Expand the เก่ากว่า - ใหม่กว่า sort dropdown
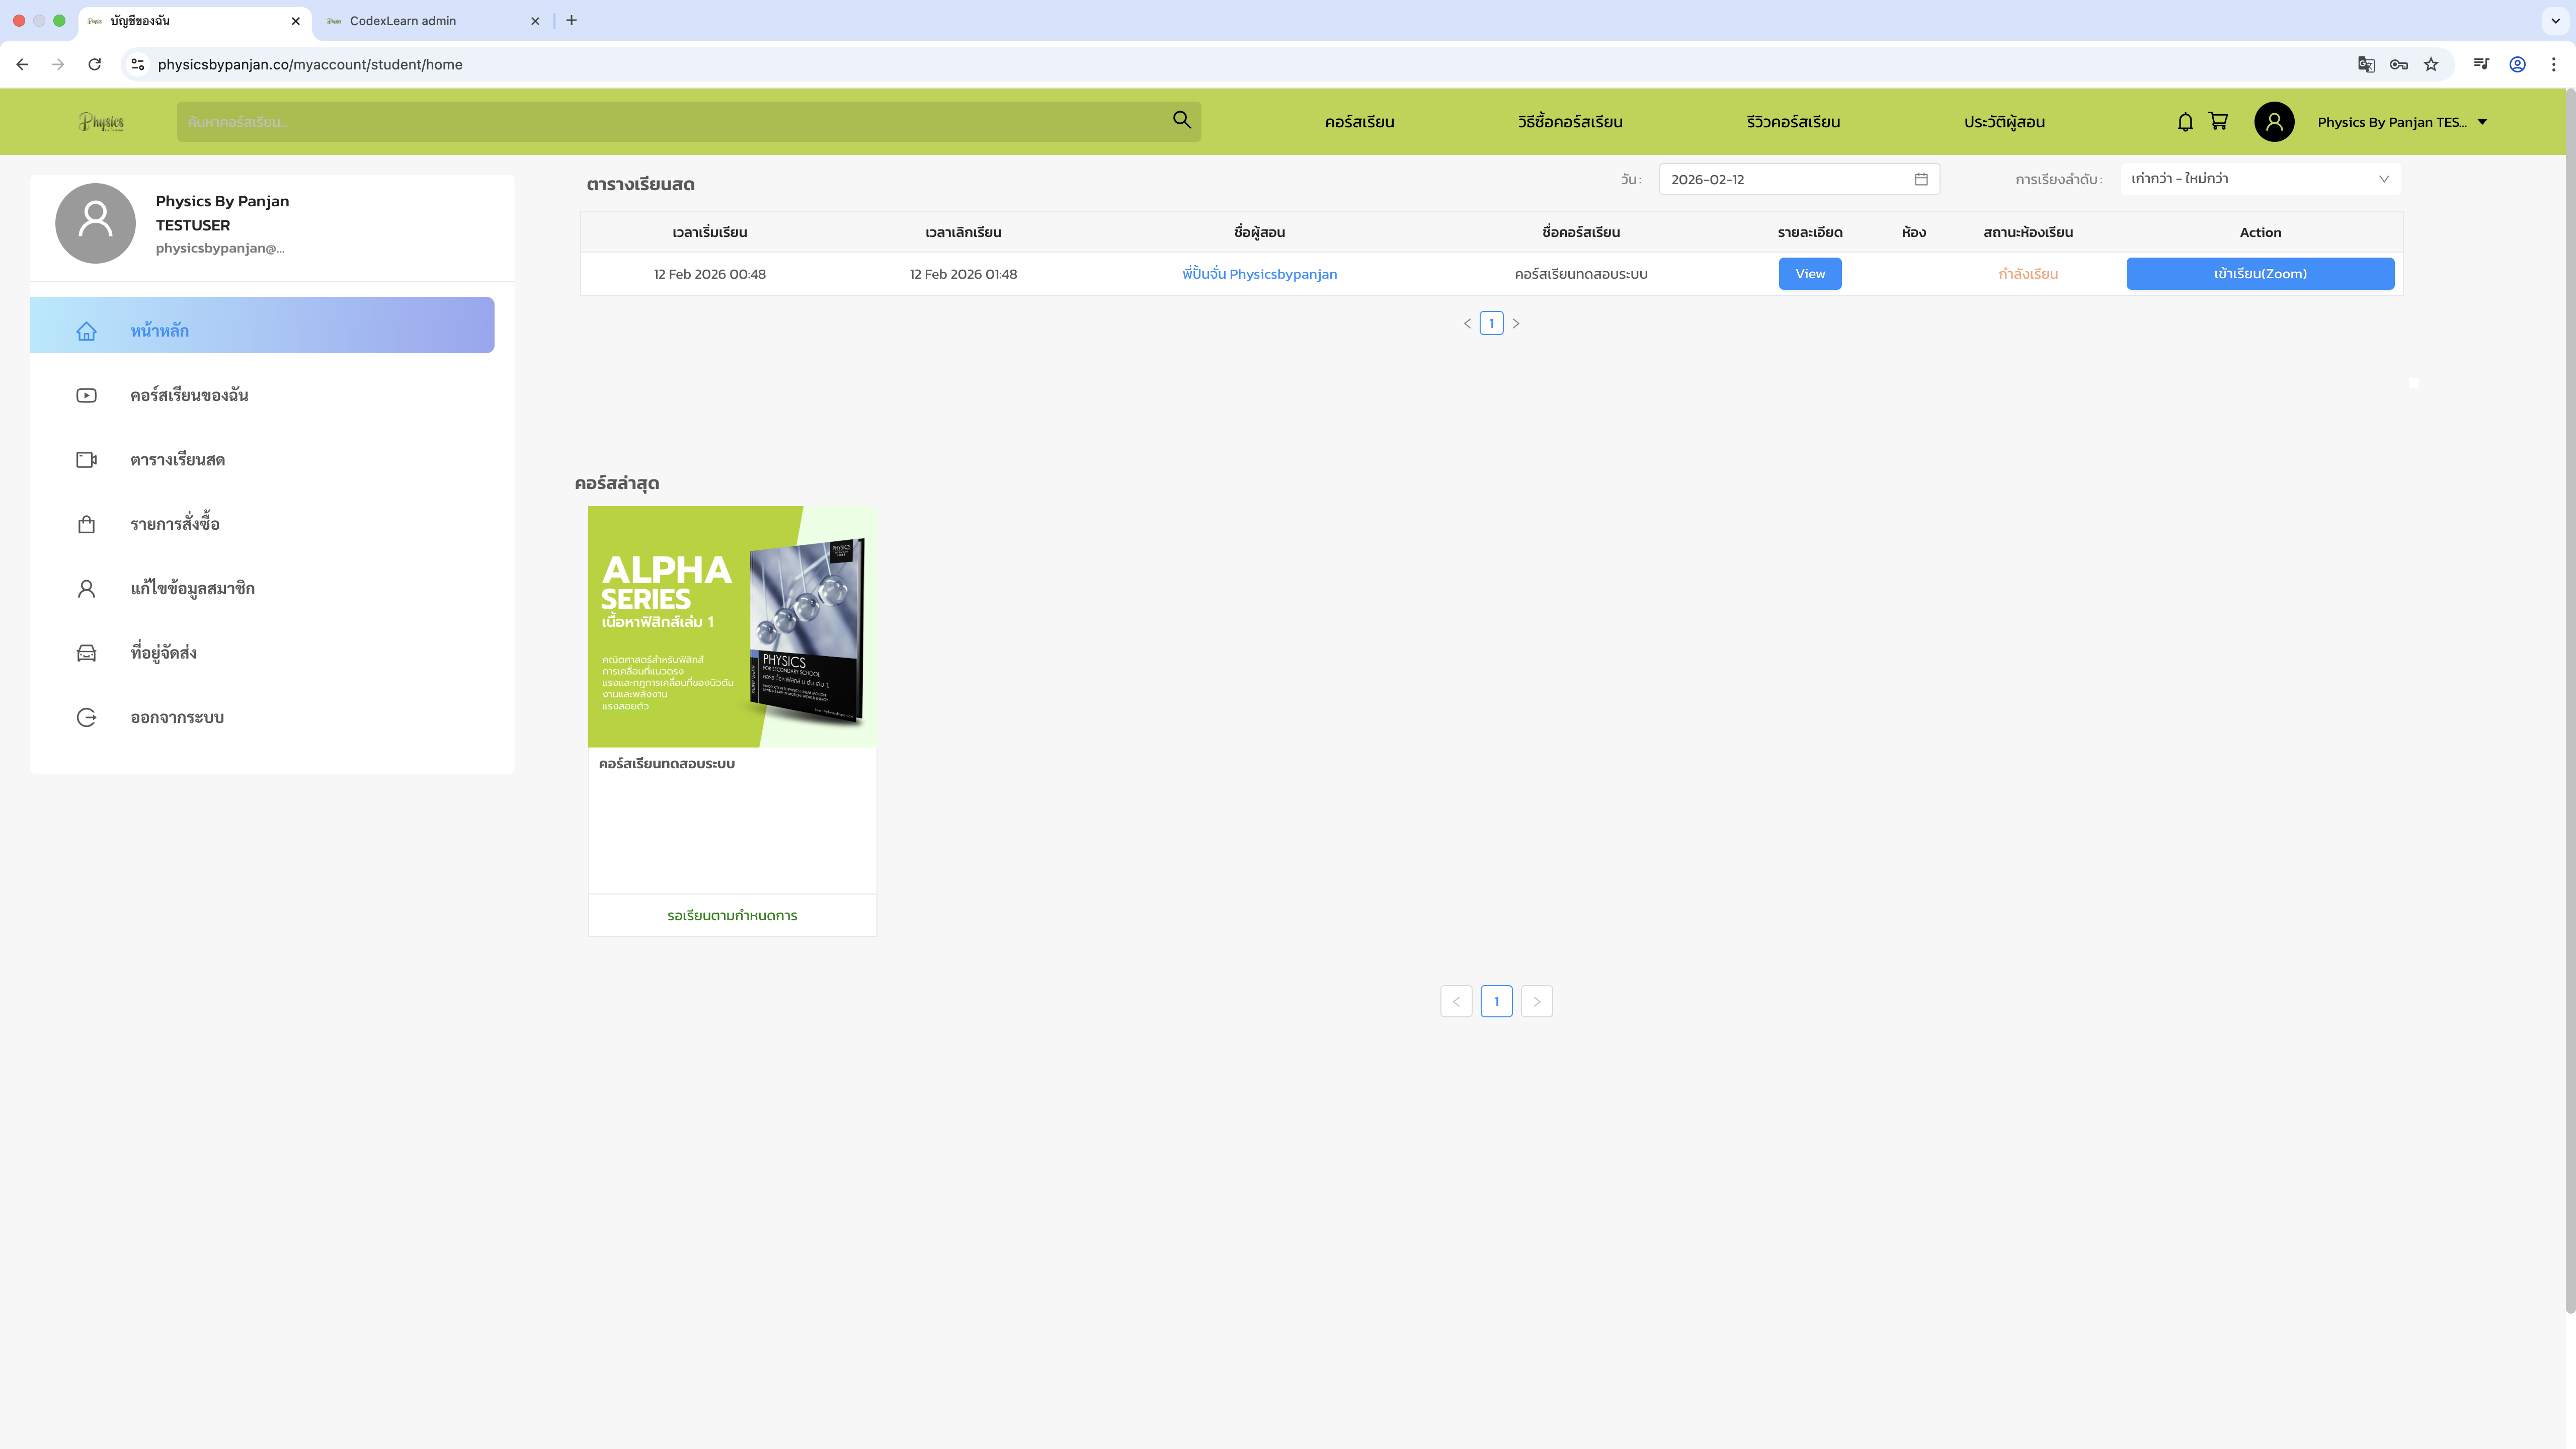Screen dimensions: 2576x1449 pos(2259,179)
